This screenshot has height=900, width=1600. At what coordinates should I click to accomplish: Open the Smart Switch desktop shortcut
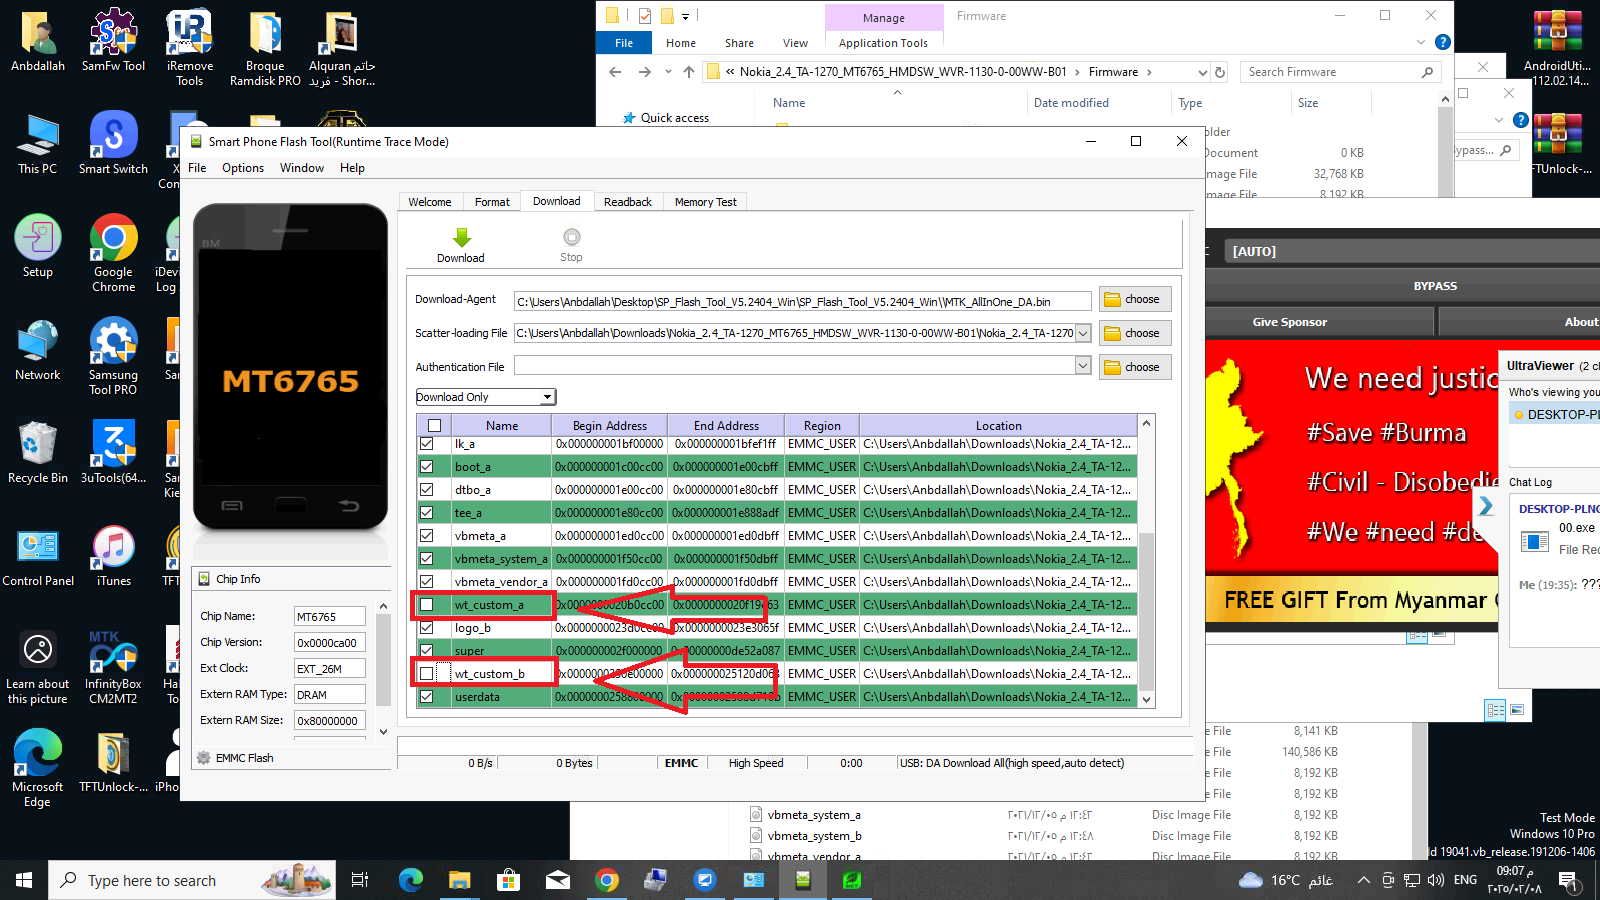(x=113, y=143)
